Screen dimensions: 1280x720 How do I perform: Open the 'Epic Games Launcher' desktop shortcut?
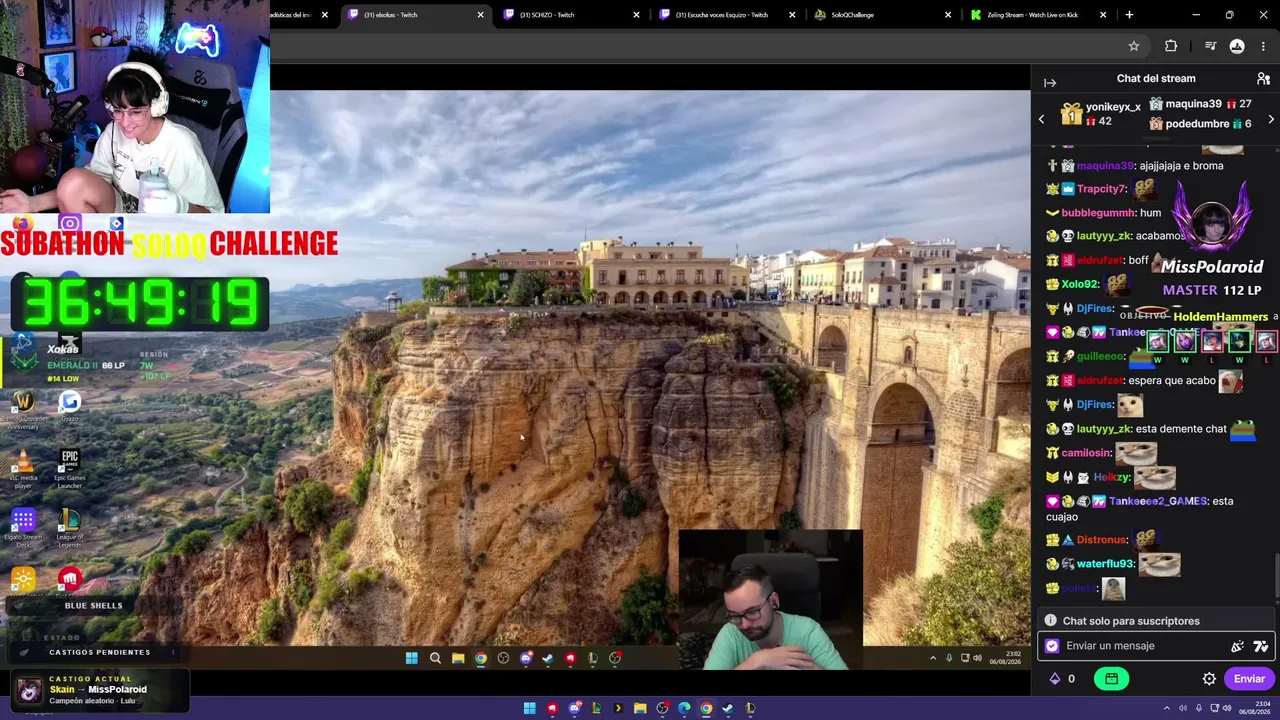coord(69,469)
